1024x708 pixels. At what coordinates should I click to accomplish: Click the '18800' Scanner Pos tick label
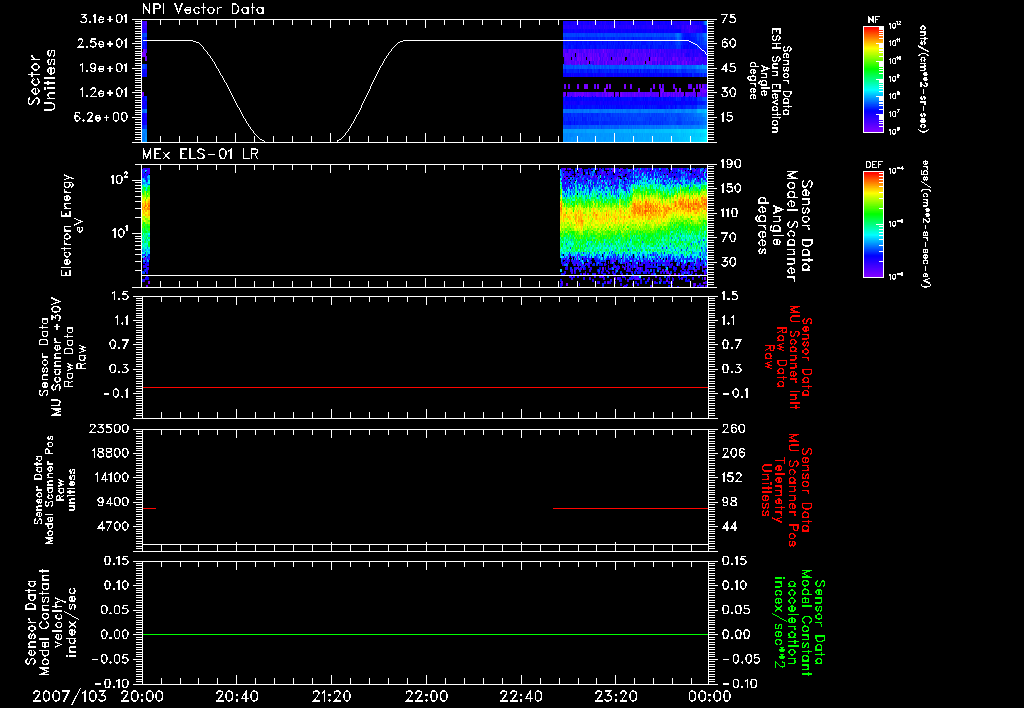click(x=108, y=453)
